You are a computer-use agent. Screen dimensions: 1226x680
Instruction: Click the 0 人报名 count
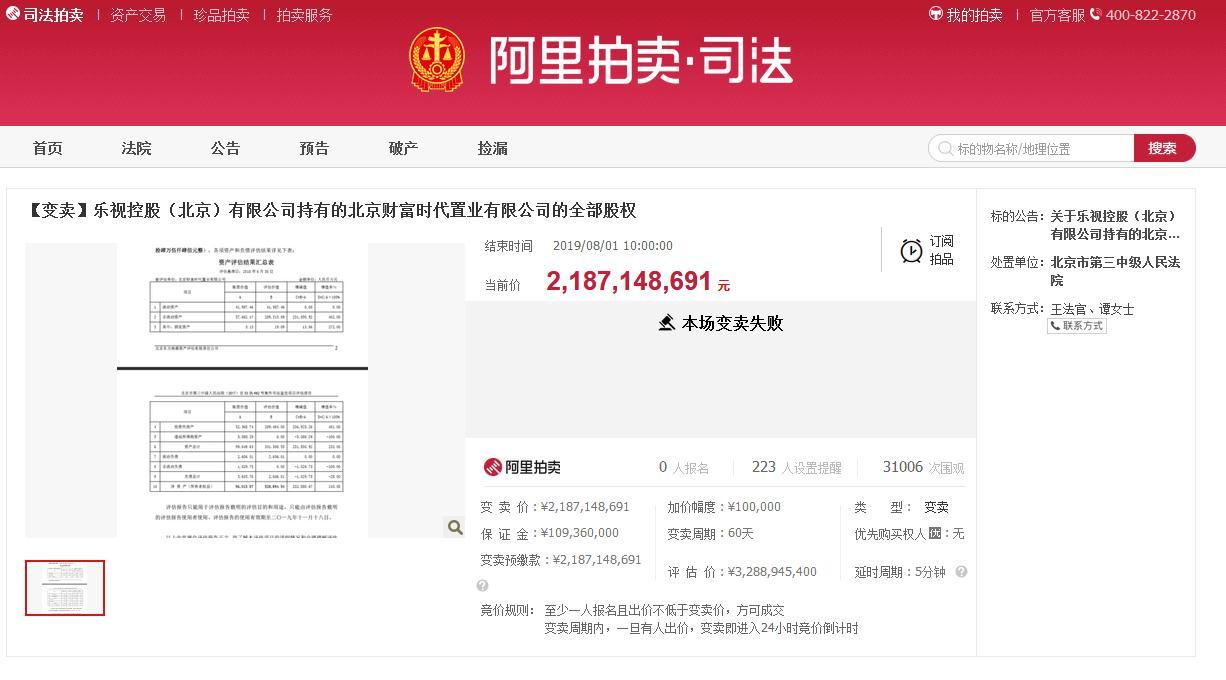(x=684, y=467)
